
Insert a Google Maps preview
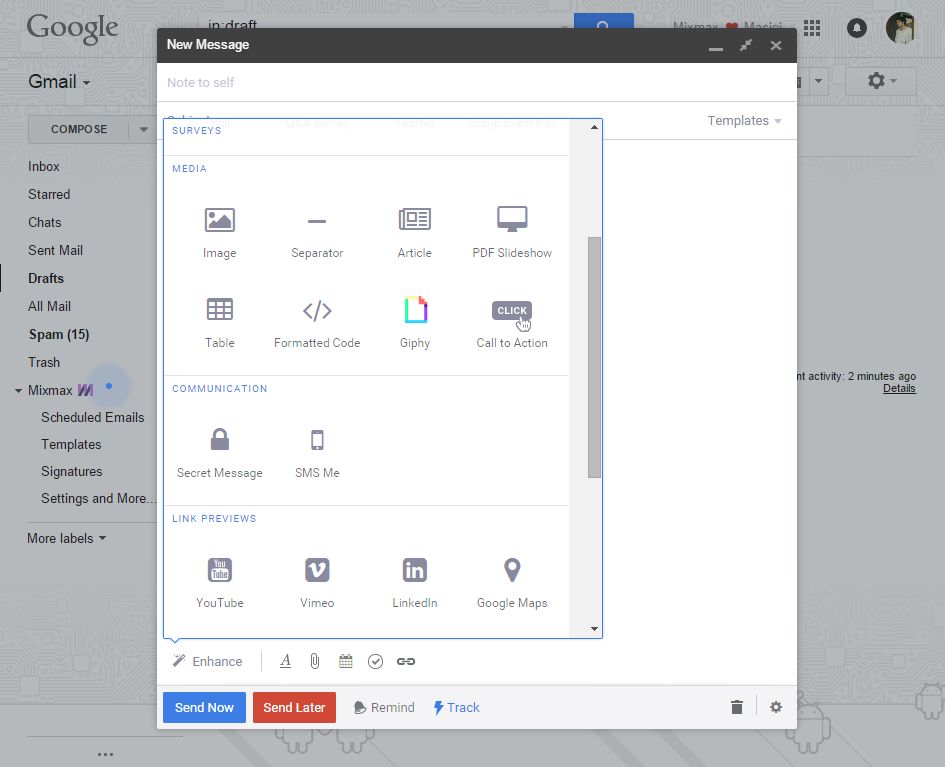512,583
